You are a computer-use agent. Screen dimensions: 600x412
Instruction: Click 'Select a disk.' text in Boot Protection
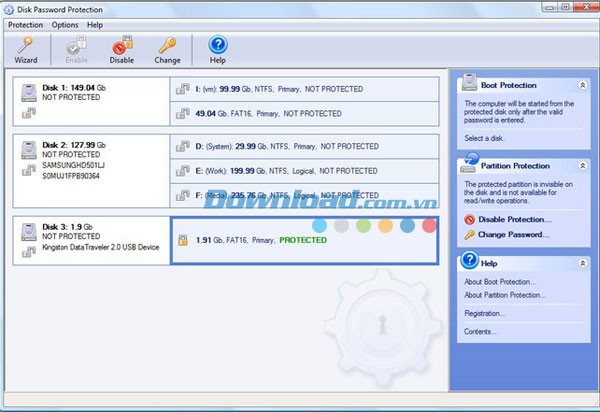click(484, 138)
